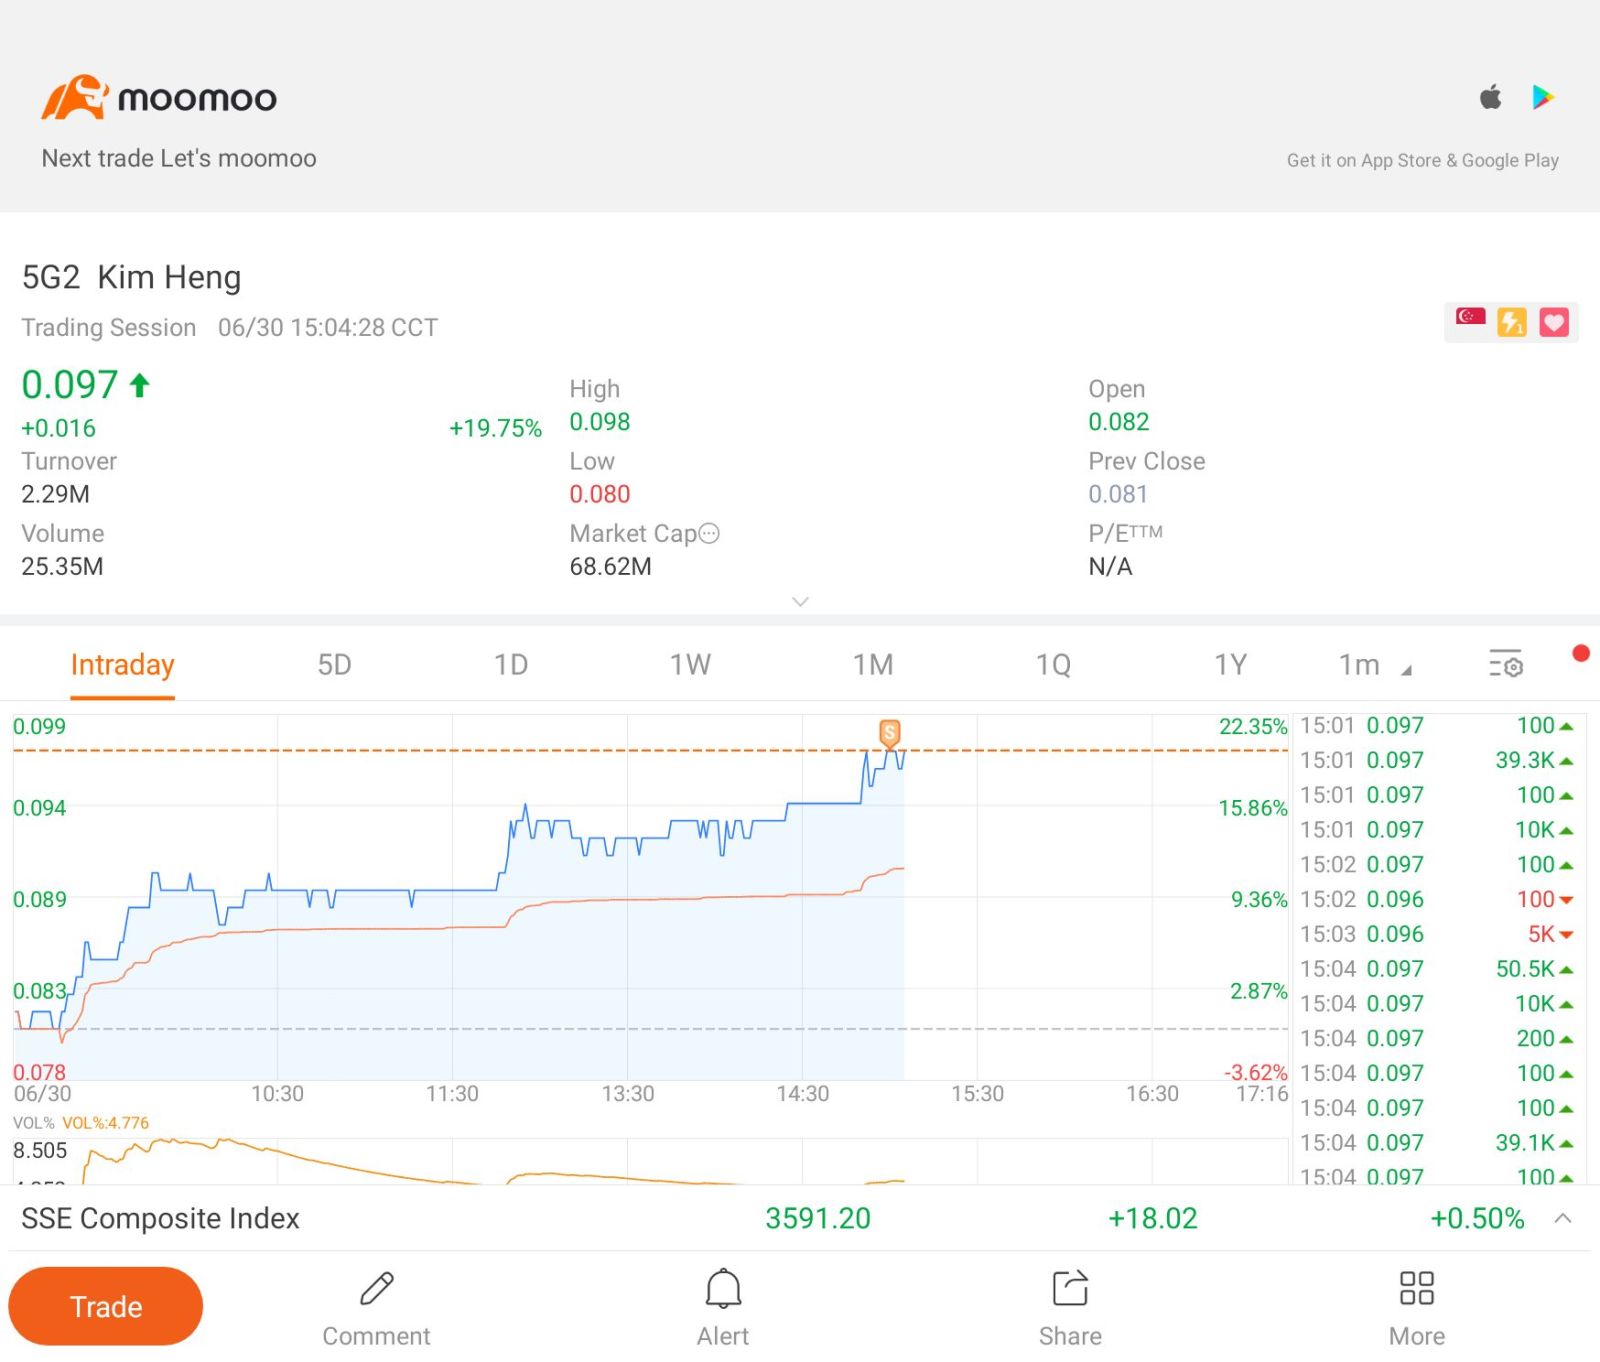Switch to the 1Q chart tab
Screen dimensions: 1600x1362
[1053, 665]
